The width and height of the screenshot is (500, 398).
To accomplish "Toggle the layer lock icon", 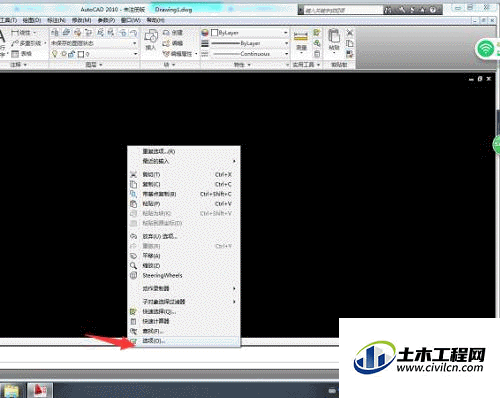I will tap(71, 54).
